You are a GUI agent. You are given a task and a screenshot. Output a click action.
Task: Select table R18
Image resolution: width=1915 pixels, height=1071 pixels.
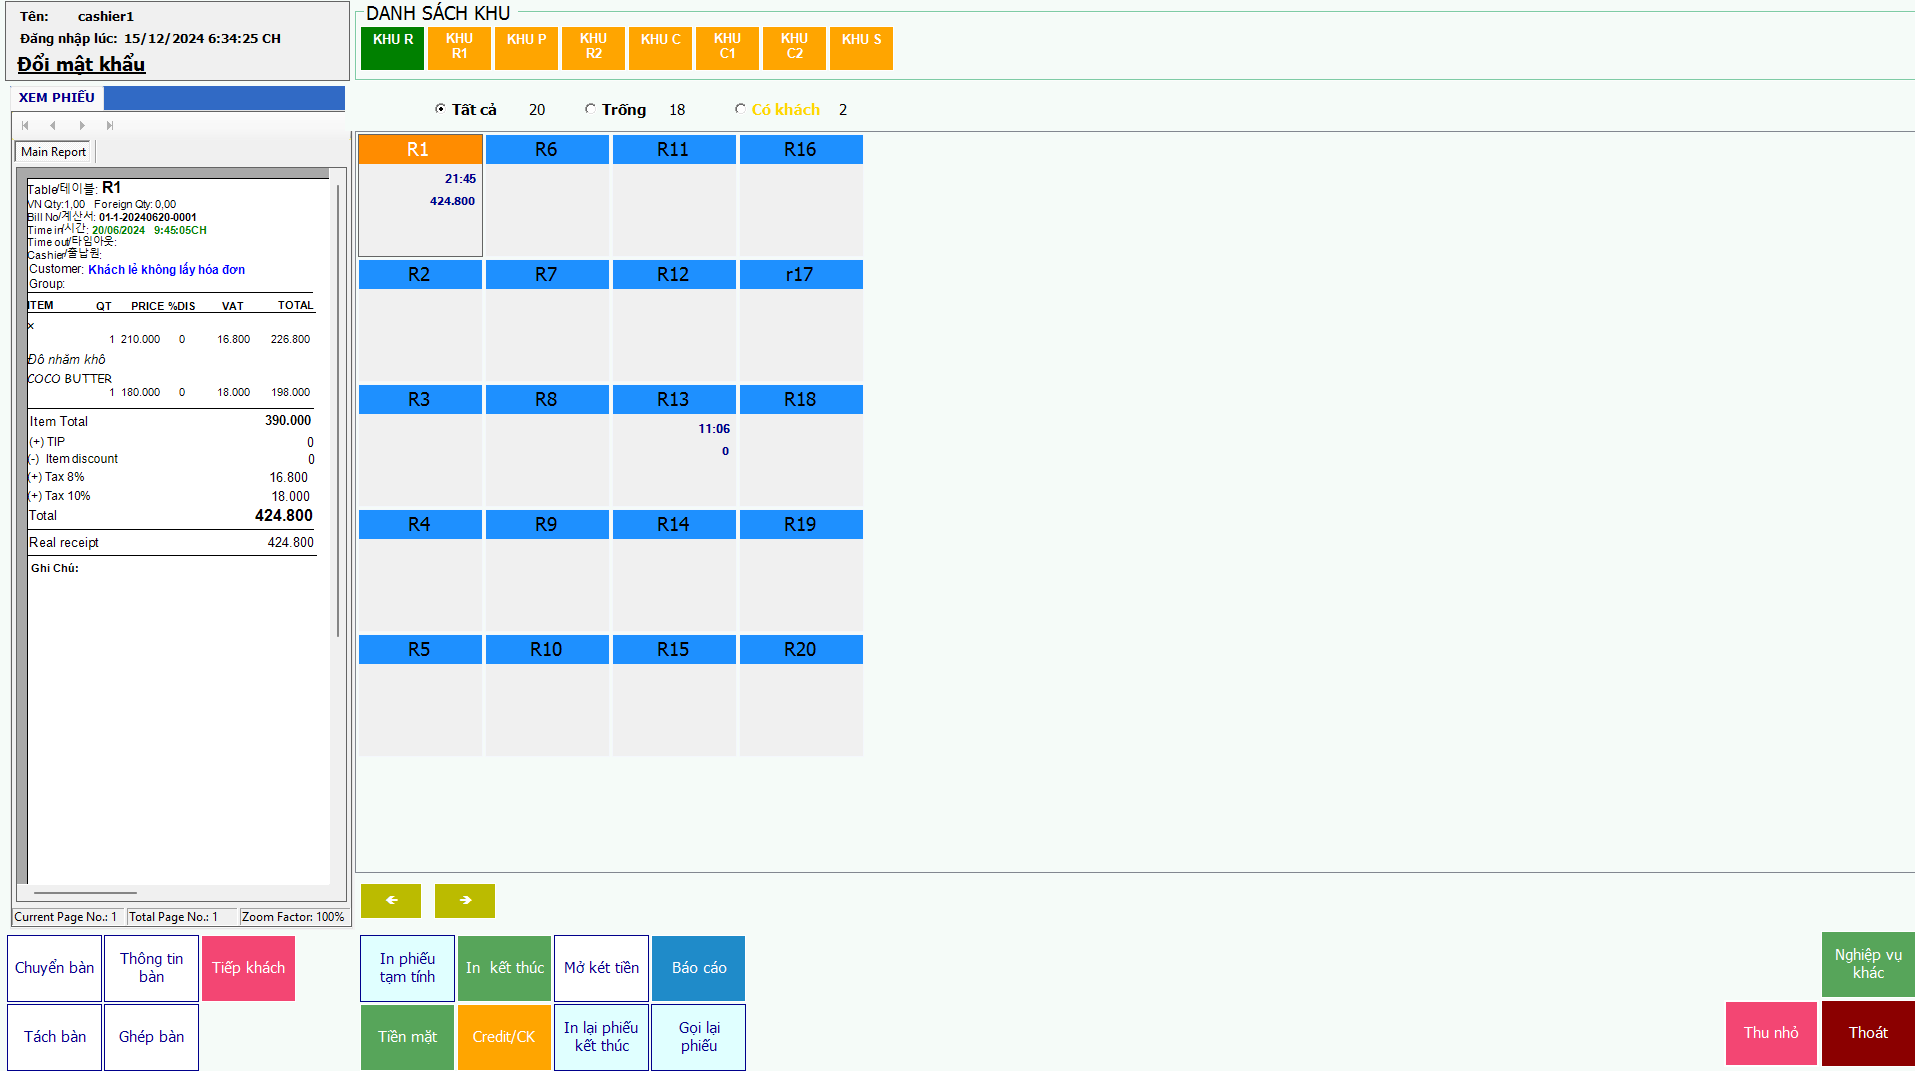click(801, 445)
